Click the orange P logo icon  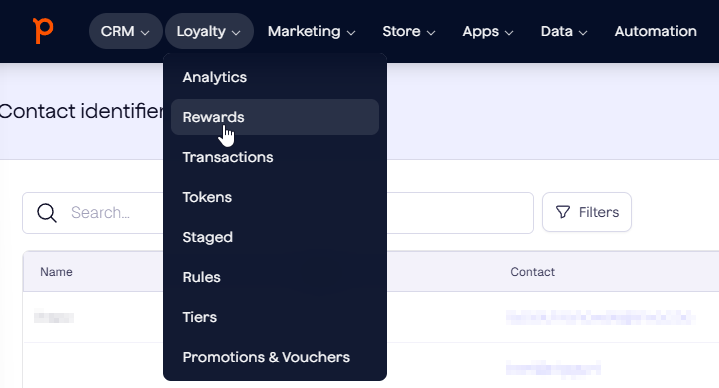[x=43, y=31]
